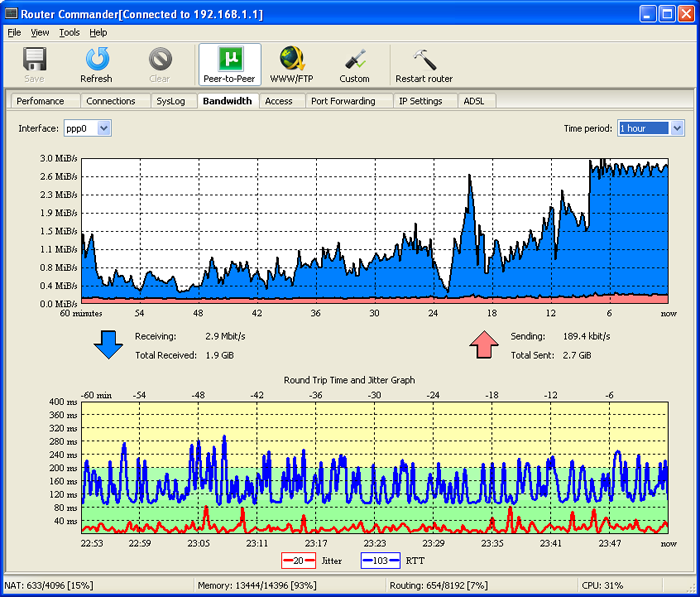700x597 pixels.
Task: Click the red Sending up arrow
Action: [x=484, y=345]
